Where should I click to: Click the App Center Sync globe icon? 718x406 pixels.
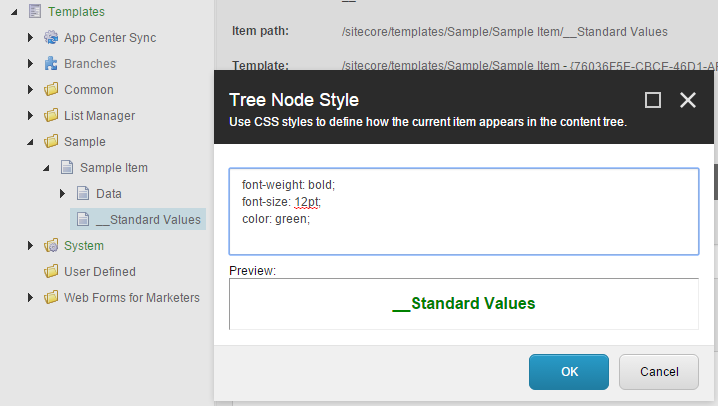click(51, 38)
